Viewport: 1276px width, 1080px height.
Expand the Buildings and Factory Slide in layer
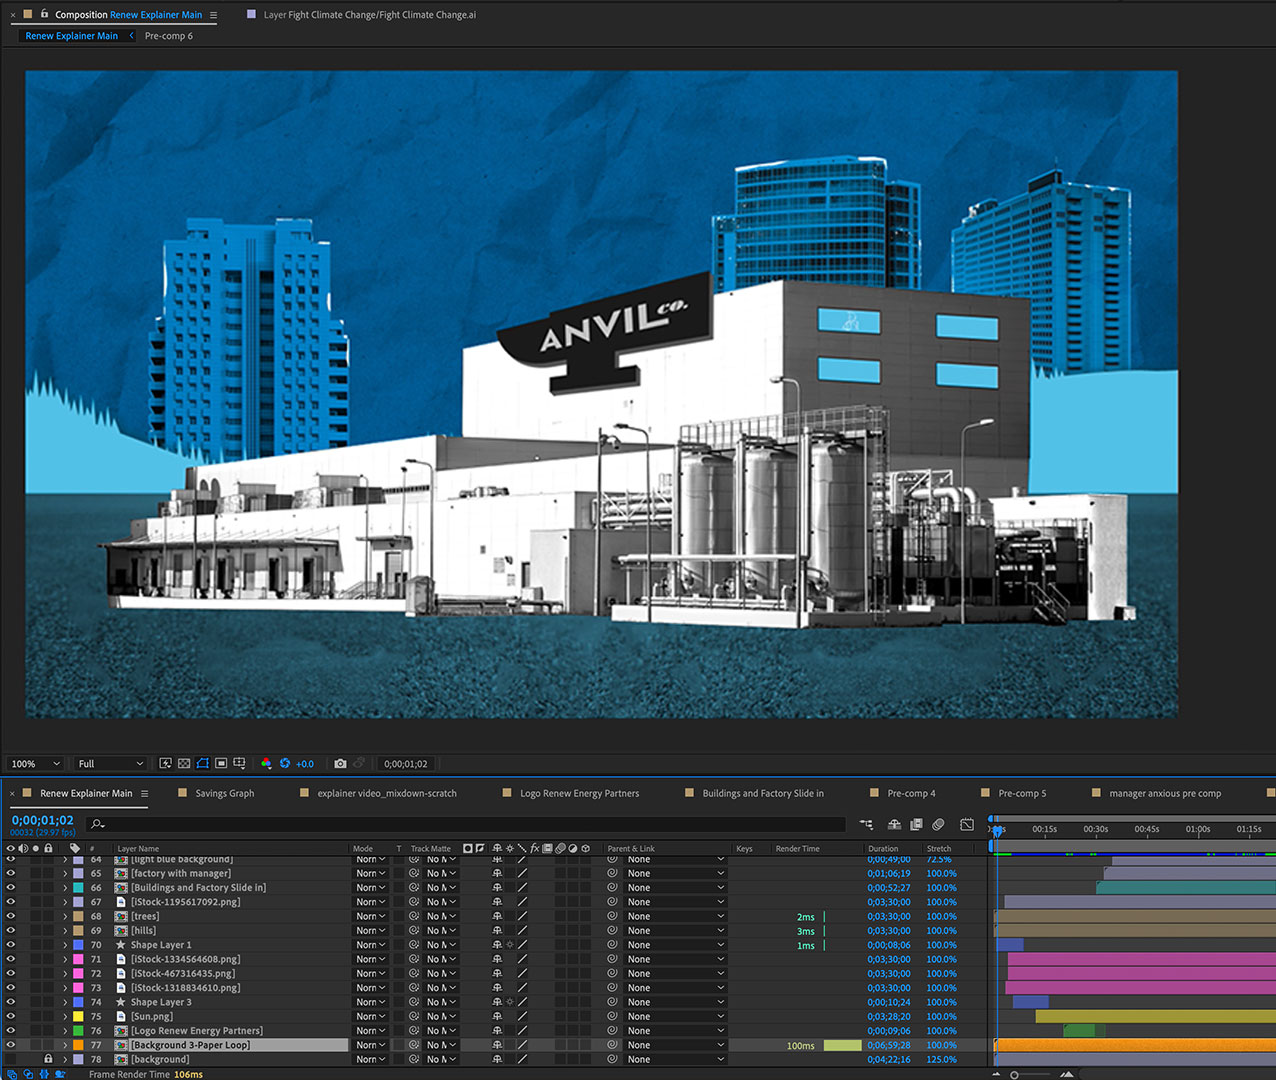pos(66,888)
